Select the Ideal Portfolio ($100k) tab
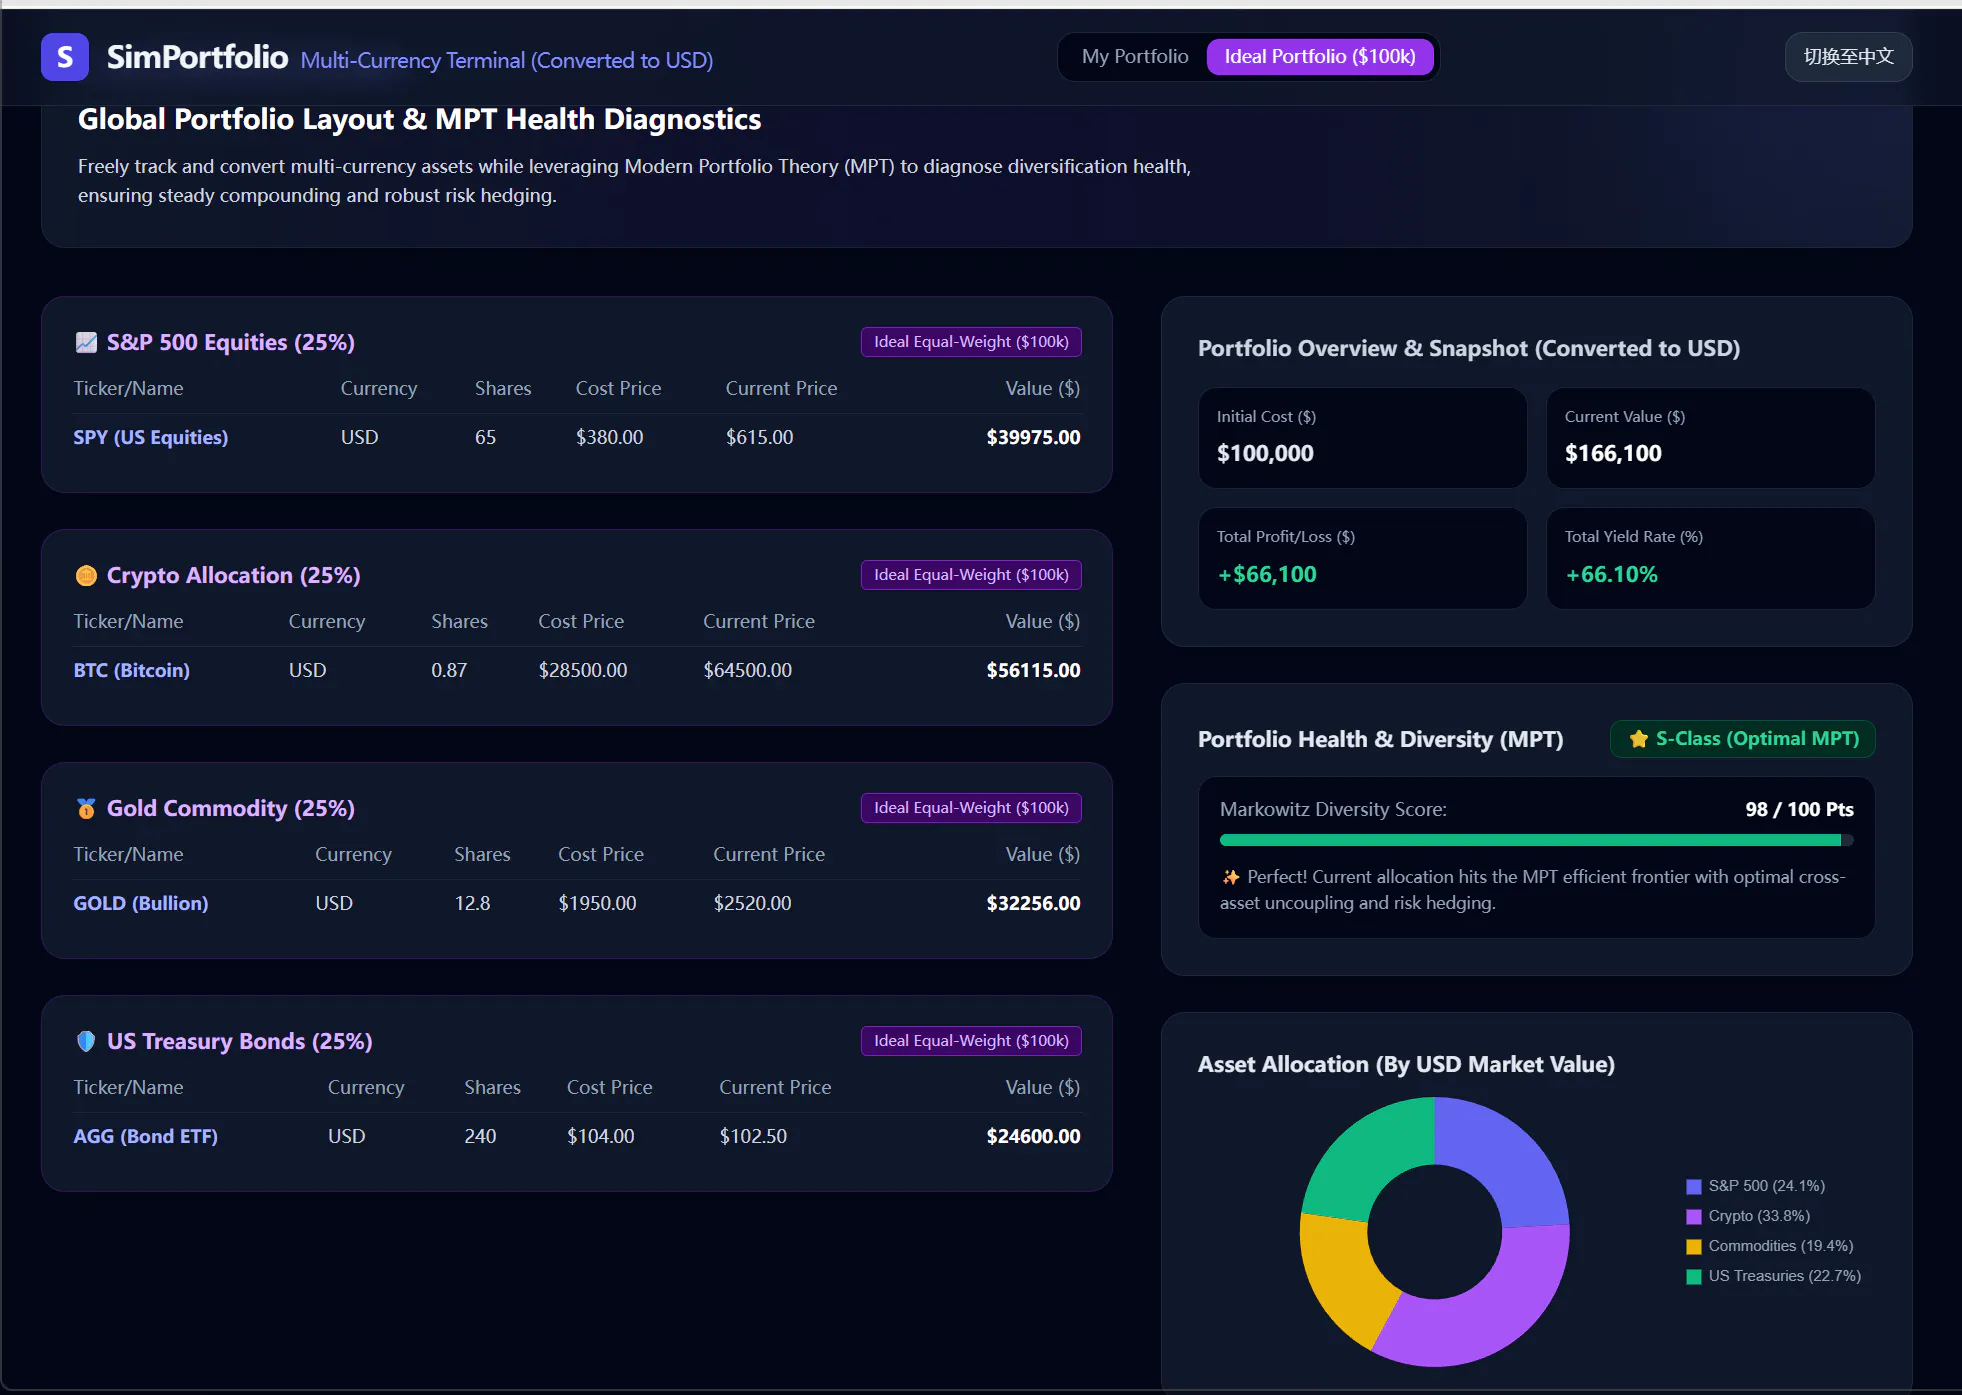 pos(1320,57)
